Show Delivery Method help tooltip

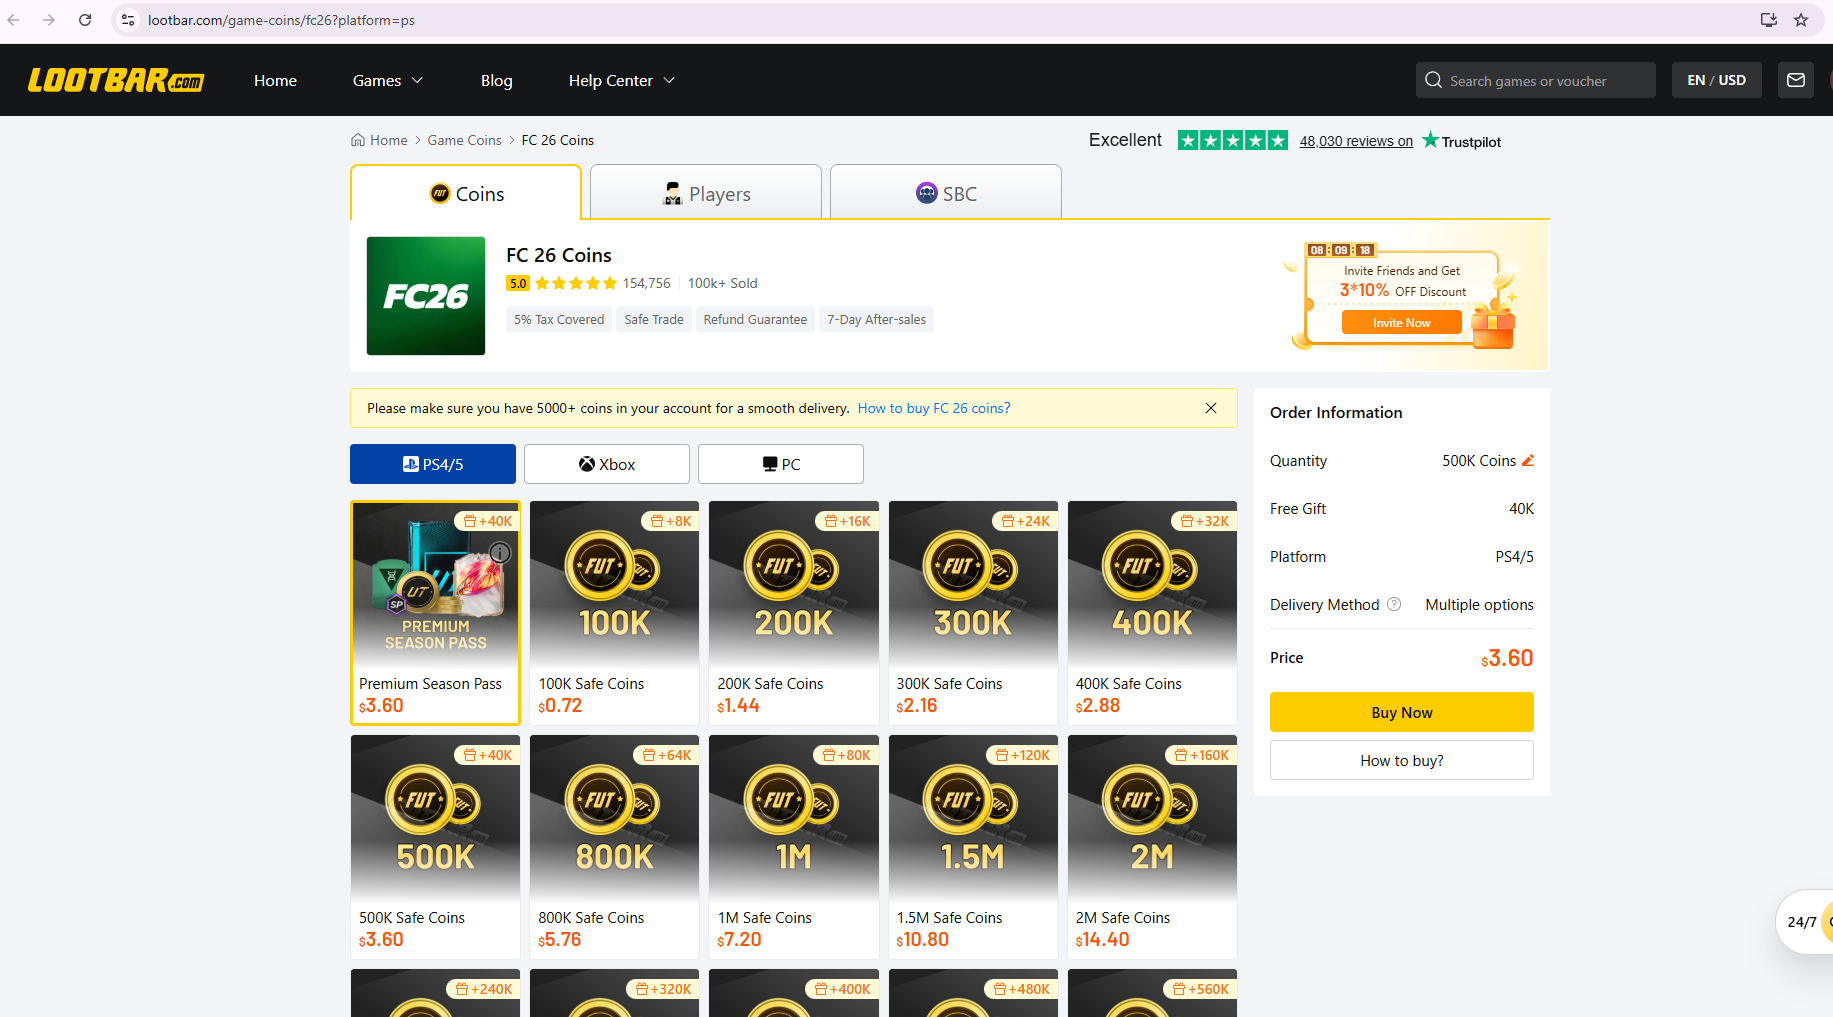[x=1394, y=604]
